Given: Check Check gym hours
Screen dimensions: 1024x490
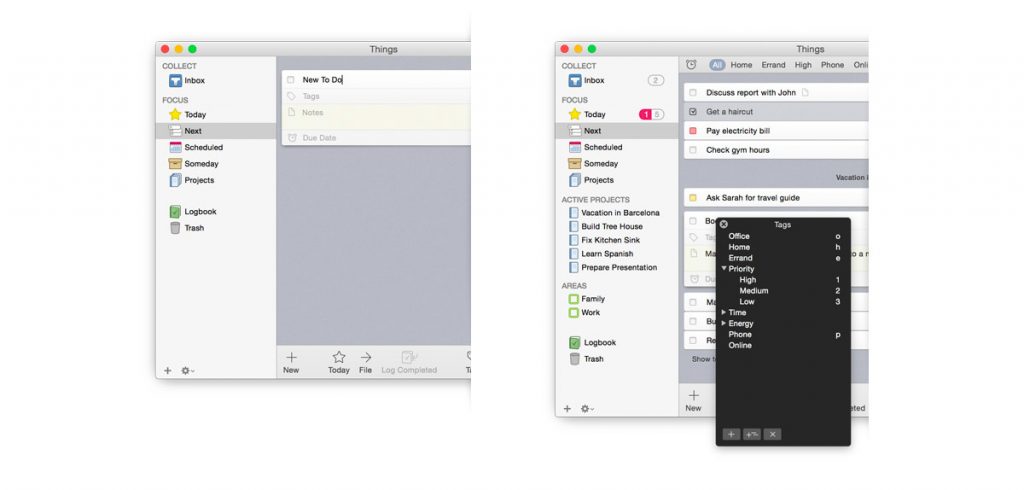Looking at the screenshot, I should coord(693,150).
